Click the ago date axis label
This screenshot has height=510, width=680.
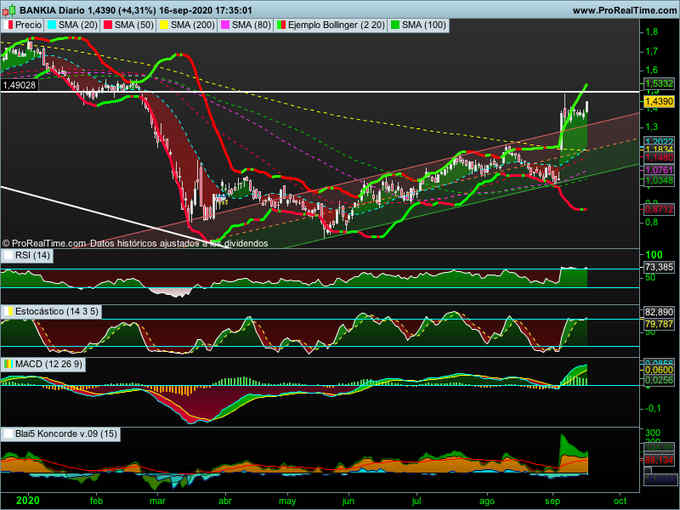click(x=487, y=501)
